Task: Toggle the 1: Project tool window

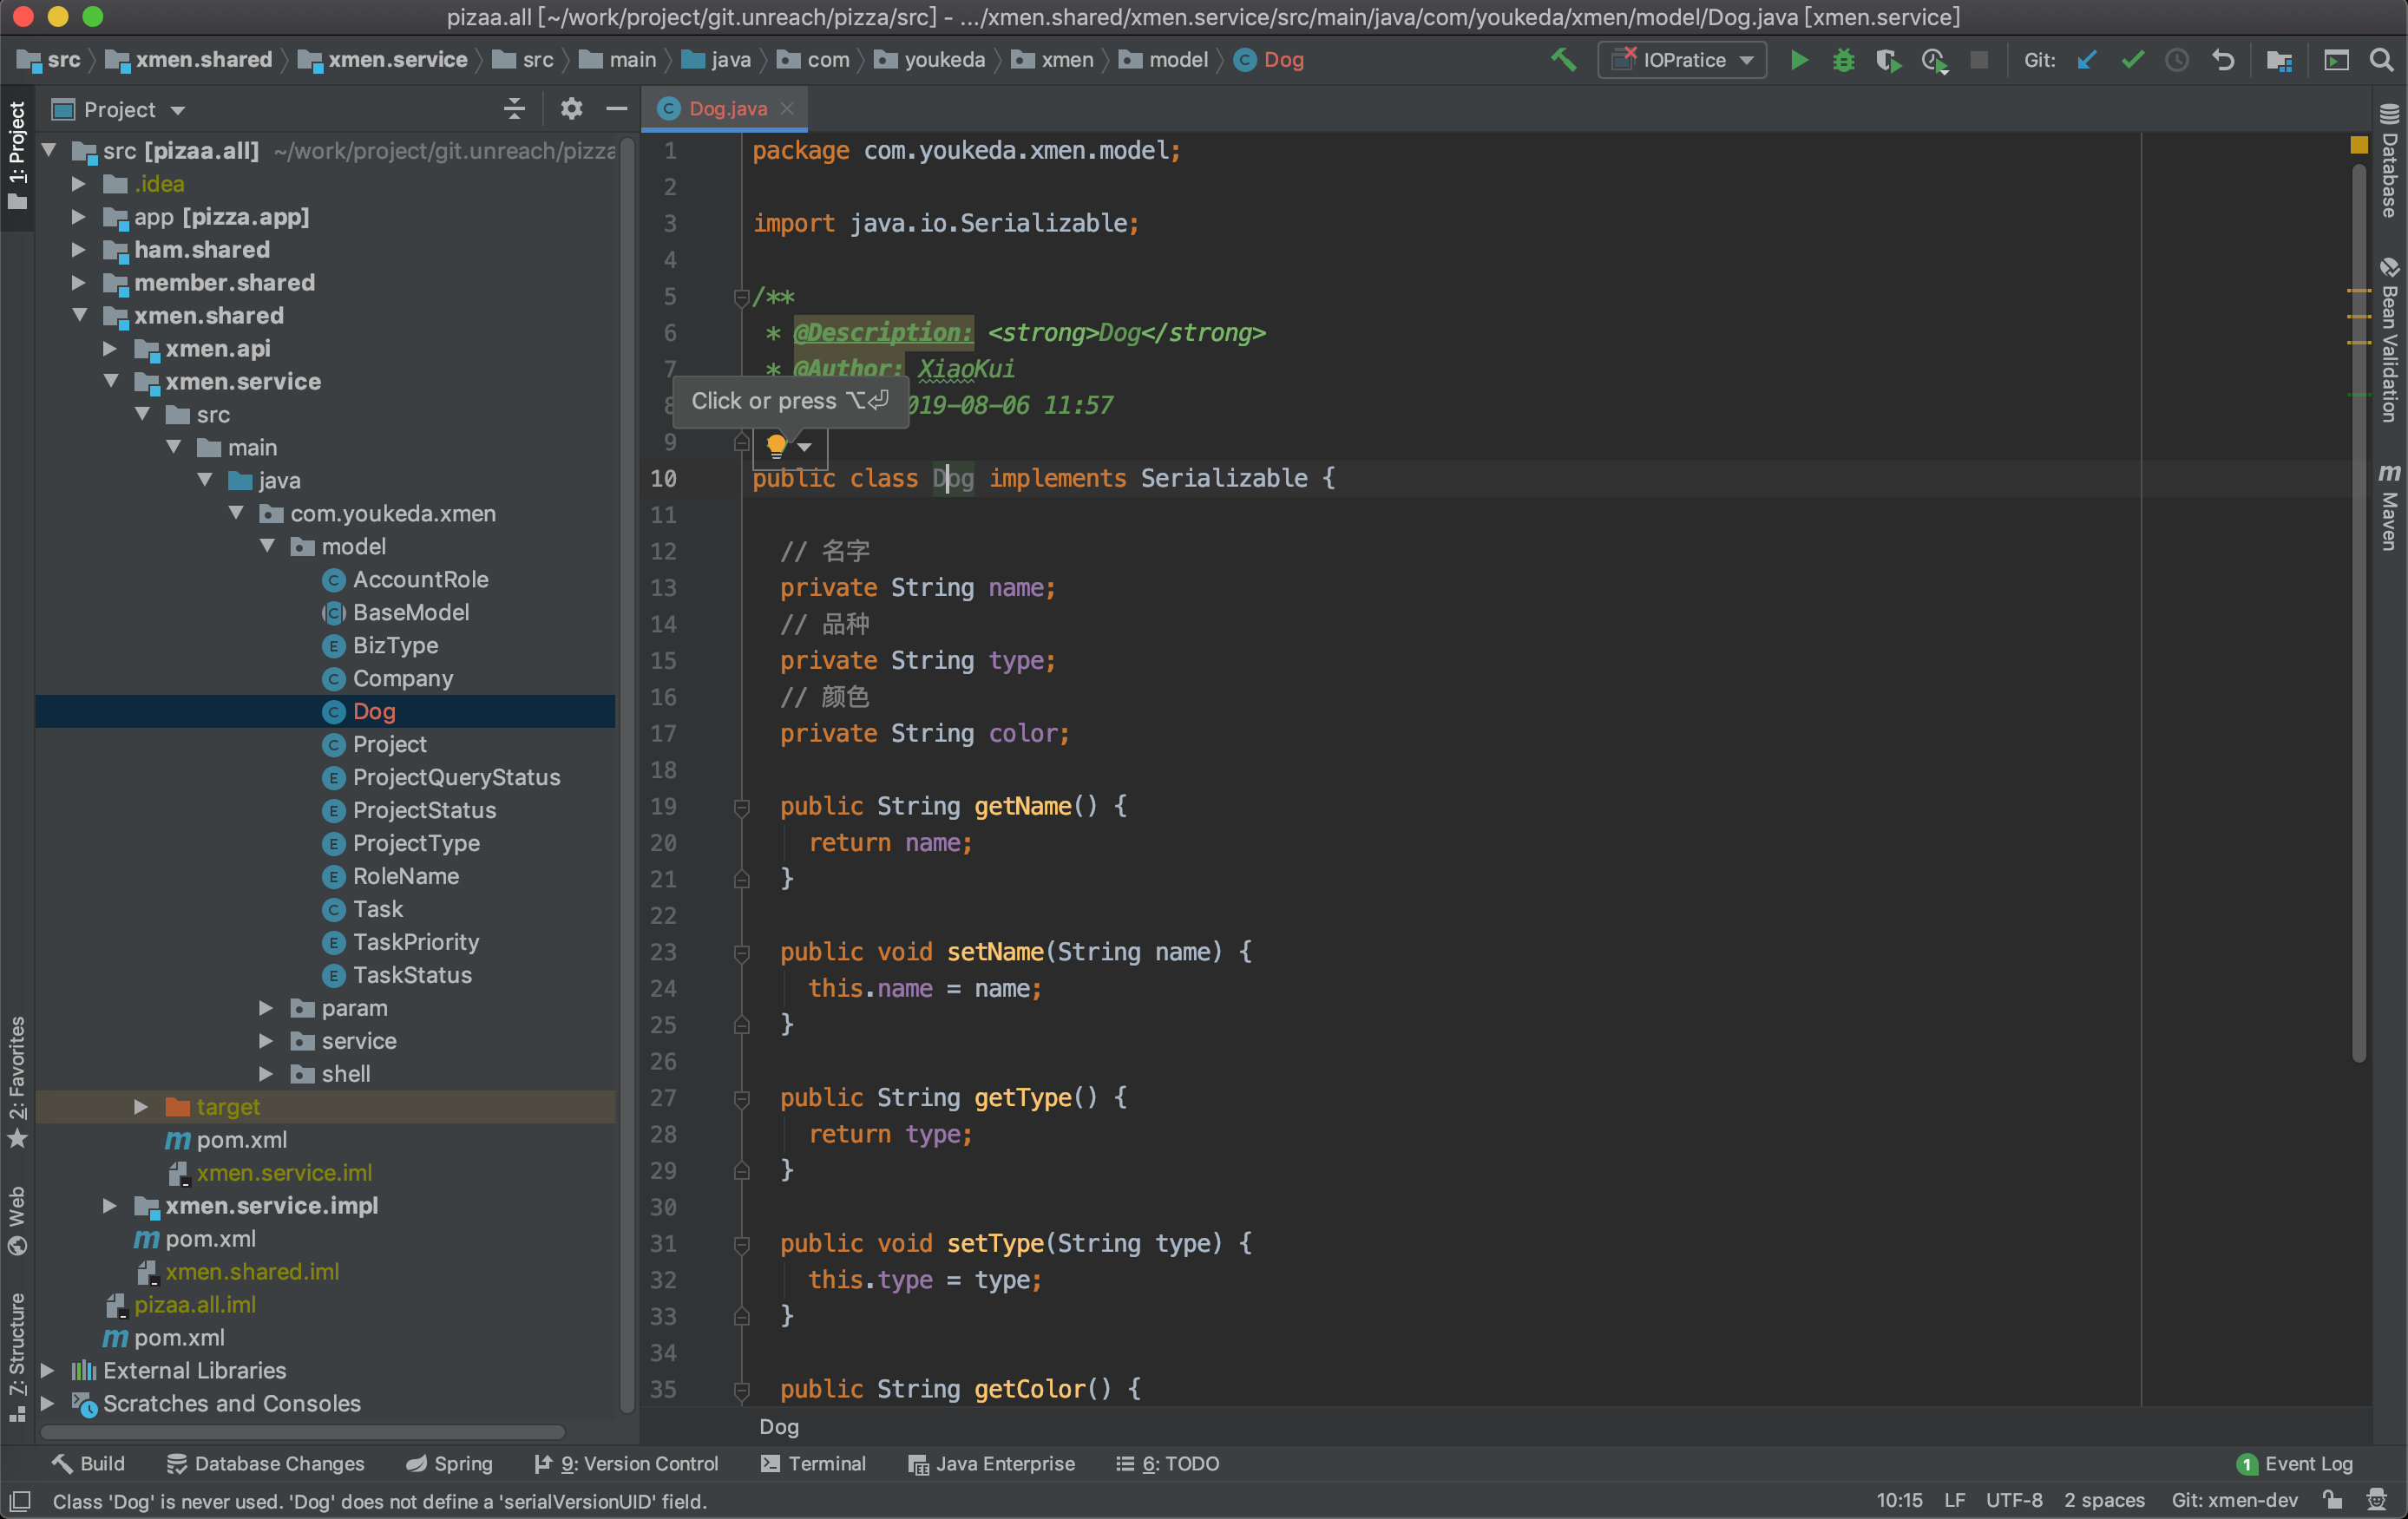Action: (x=17, y=157)
